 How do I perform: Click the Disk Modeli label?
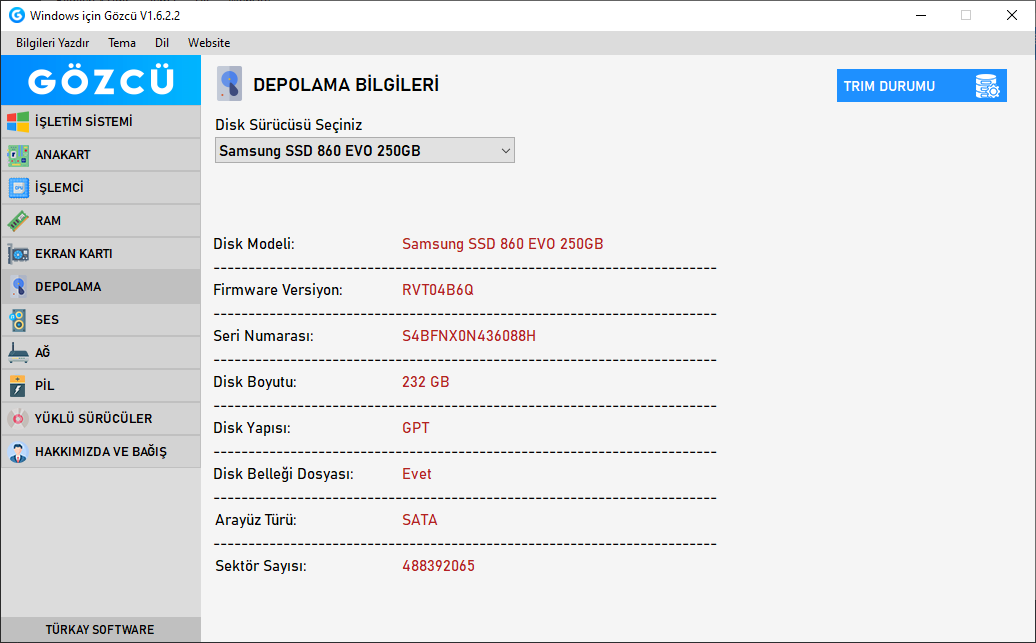254,244
